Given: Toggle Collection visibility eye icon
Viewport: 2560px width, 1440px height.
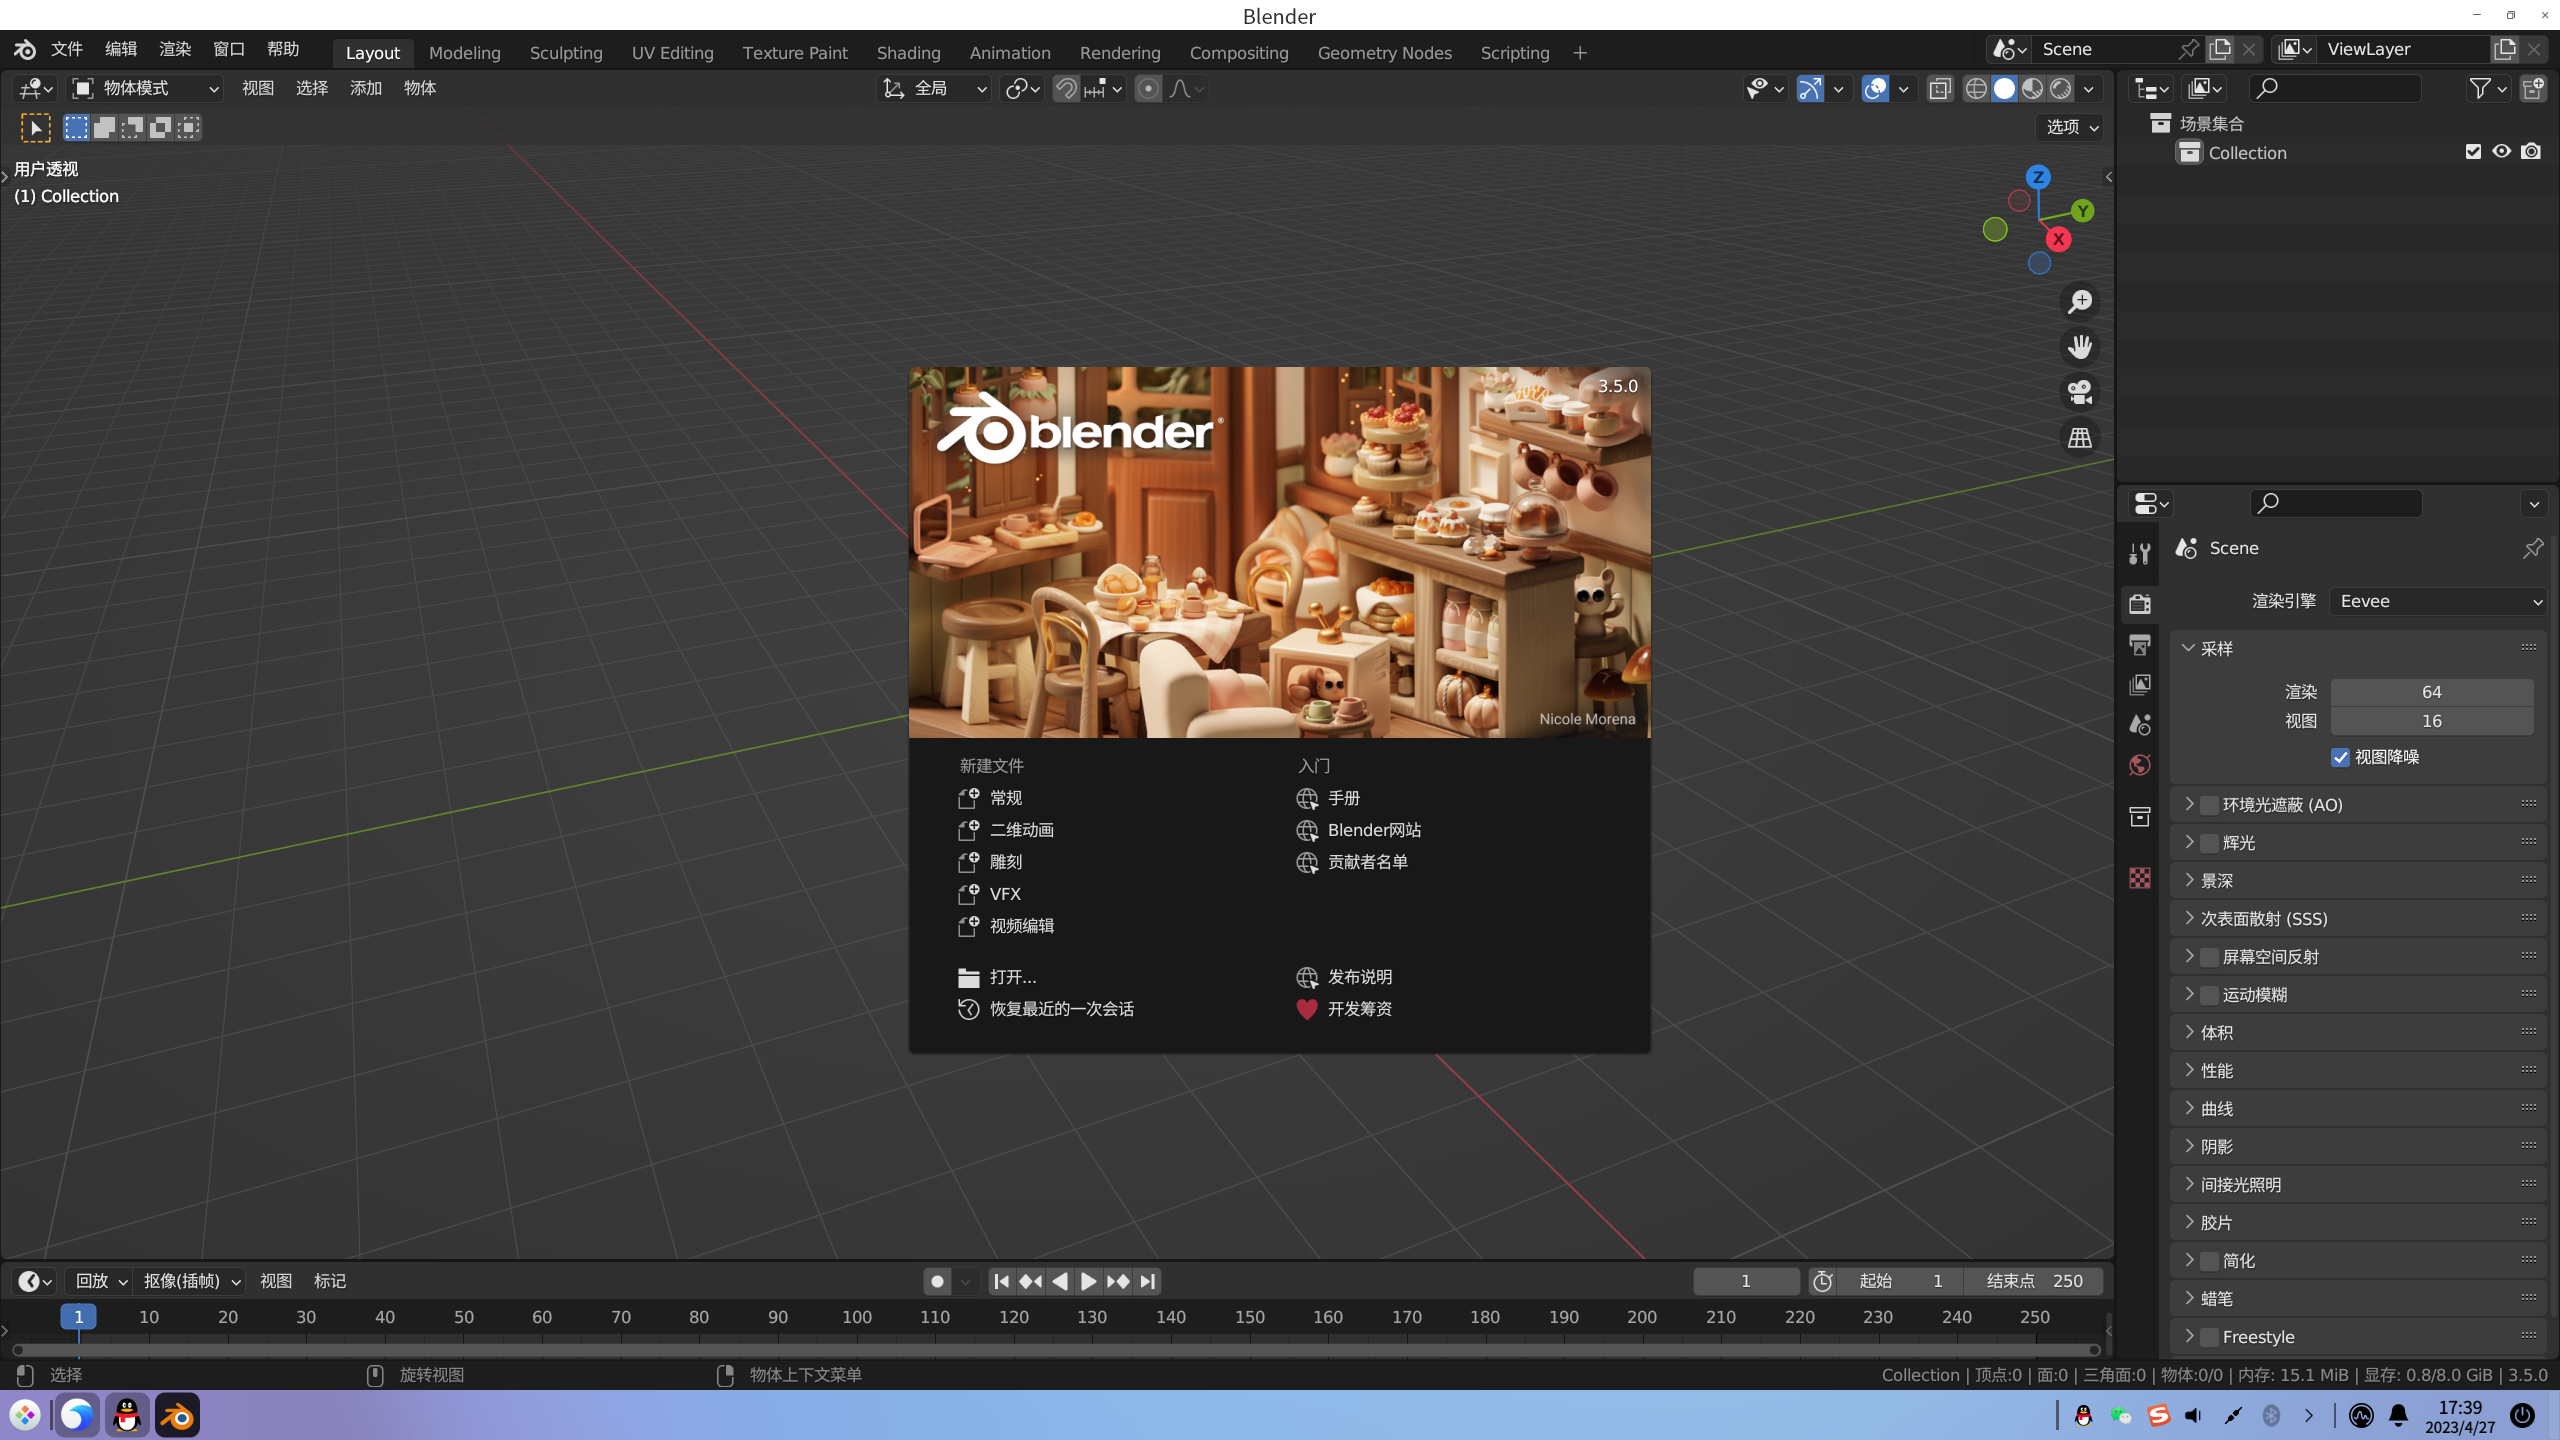Looking at the screenshot, I should [2501, 152].
